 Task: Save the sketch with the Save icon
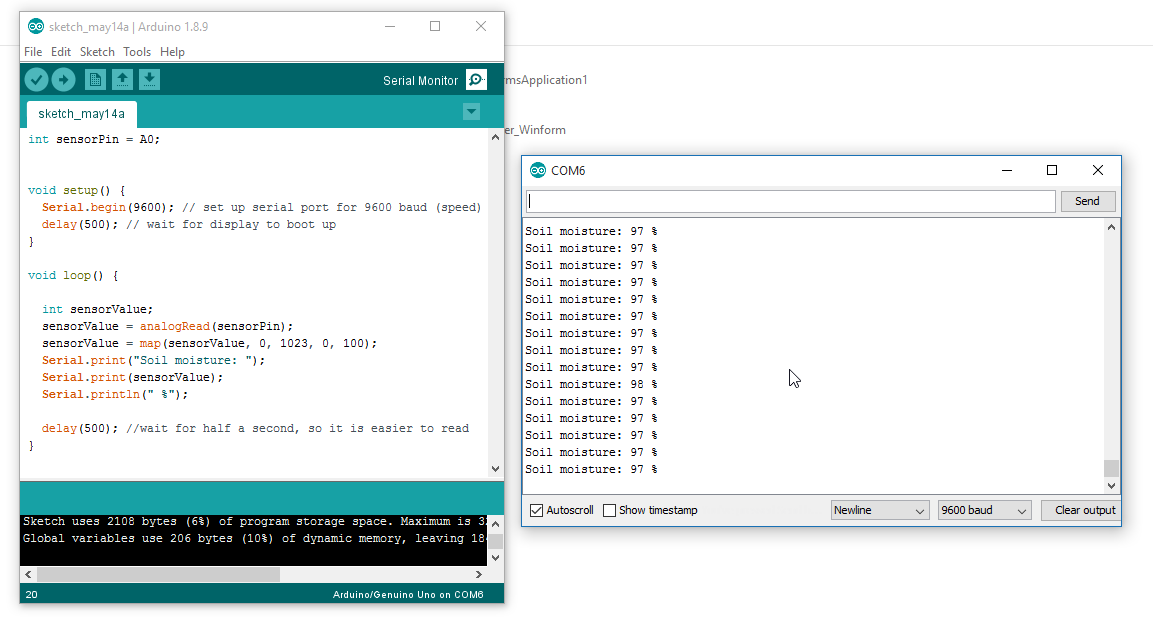[x=149, y=79]
